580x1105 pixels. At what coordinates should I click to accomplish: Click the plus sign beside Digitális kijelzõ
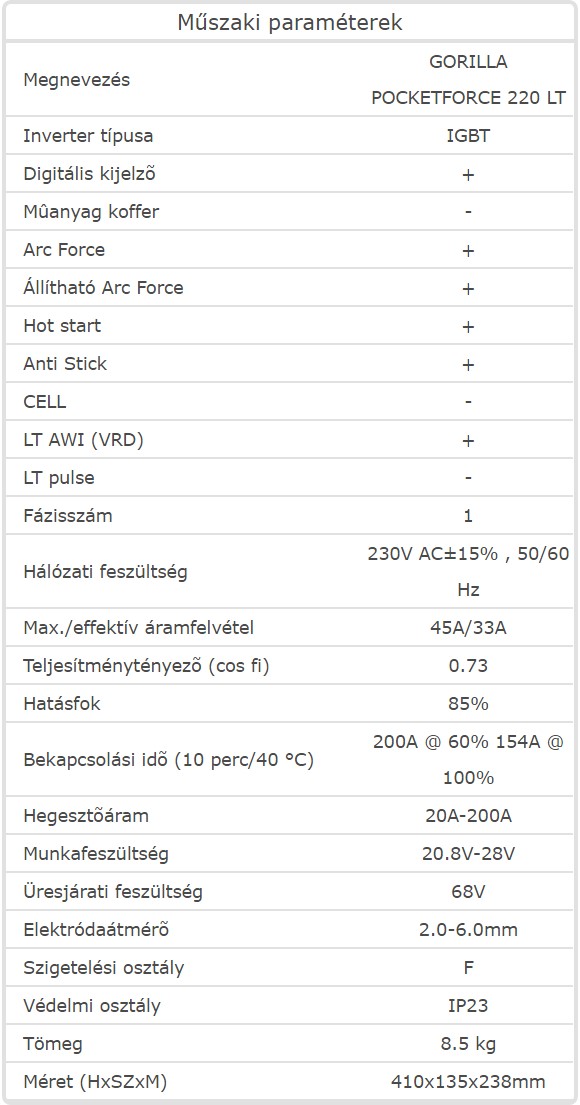pyautogui.click(x=468, y=175)
